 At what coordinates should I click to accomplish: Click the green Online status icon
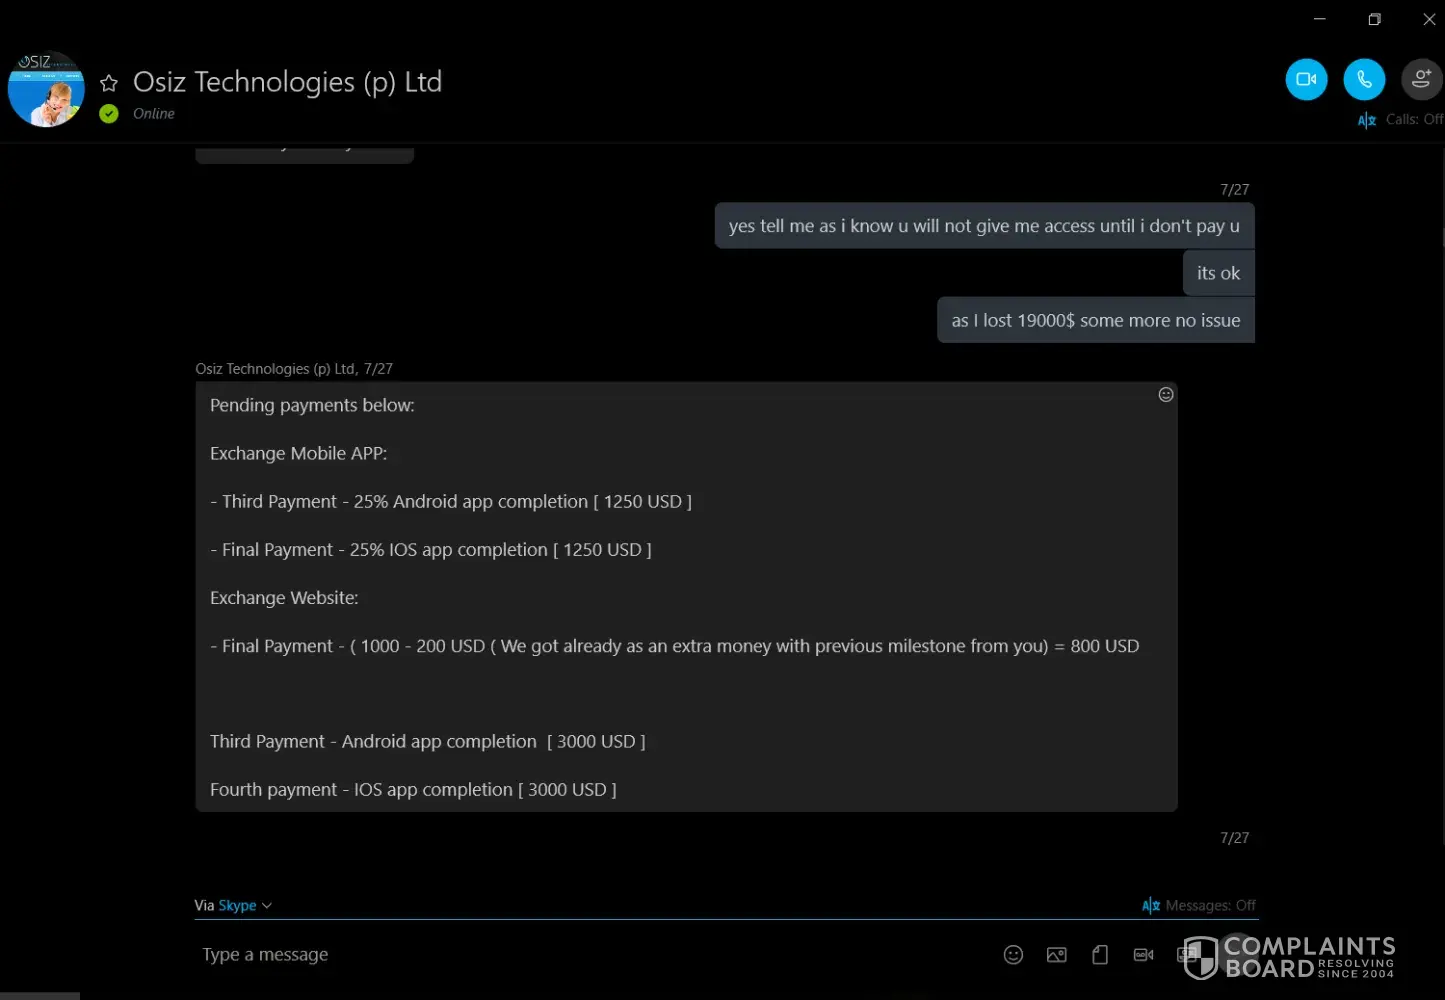coord(109,114)
